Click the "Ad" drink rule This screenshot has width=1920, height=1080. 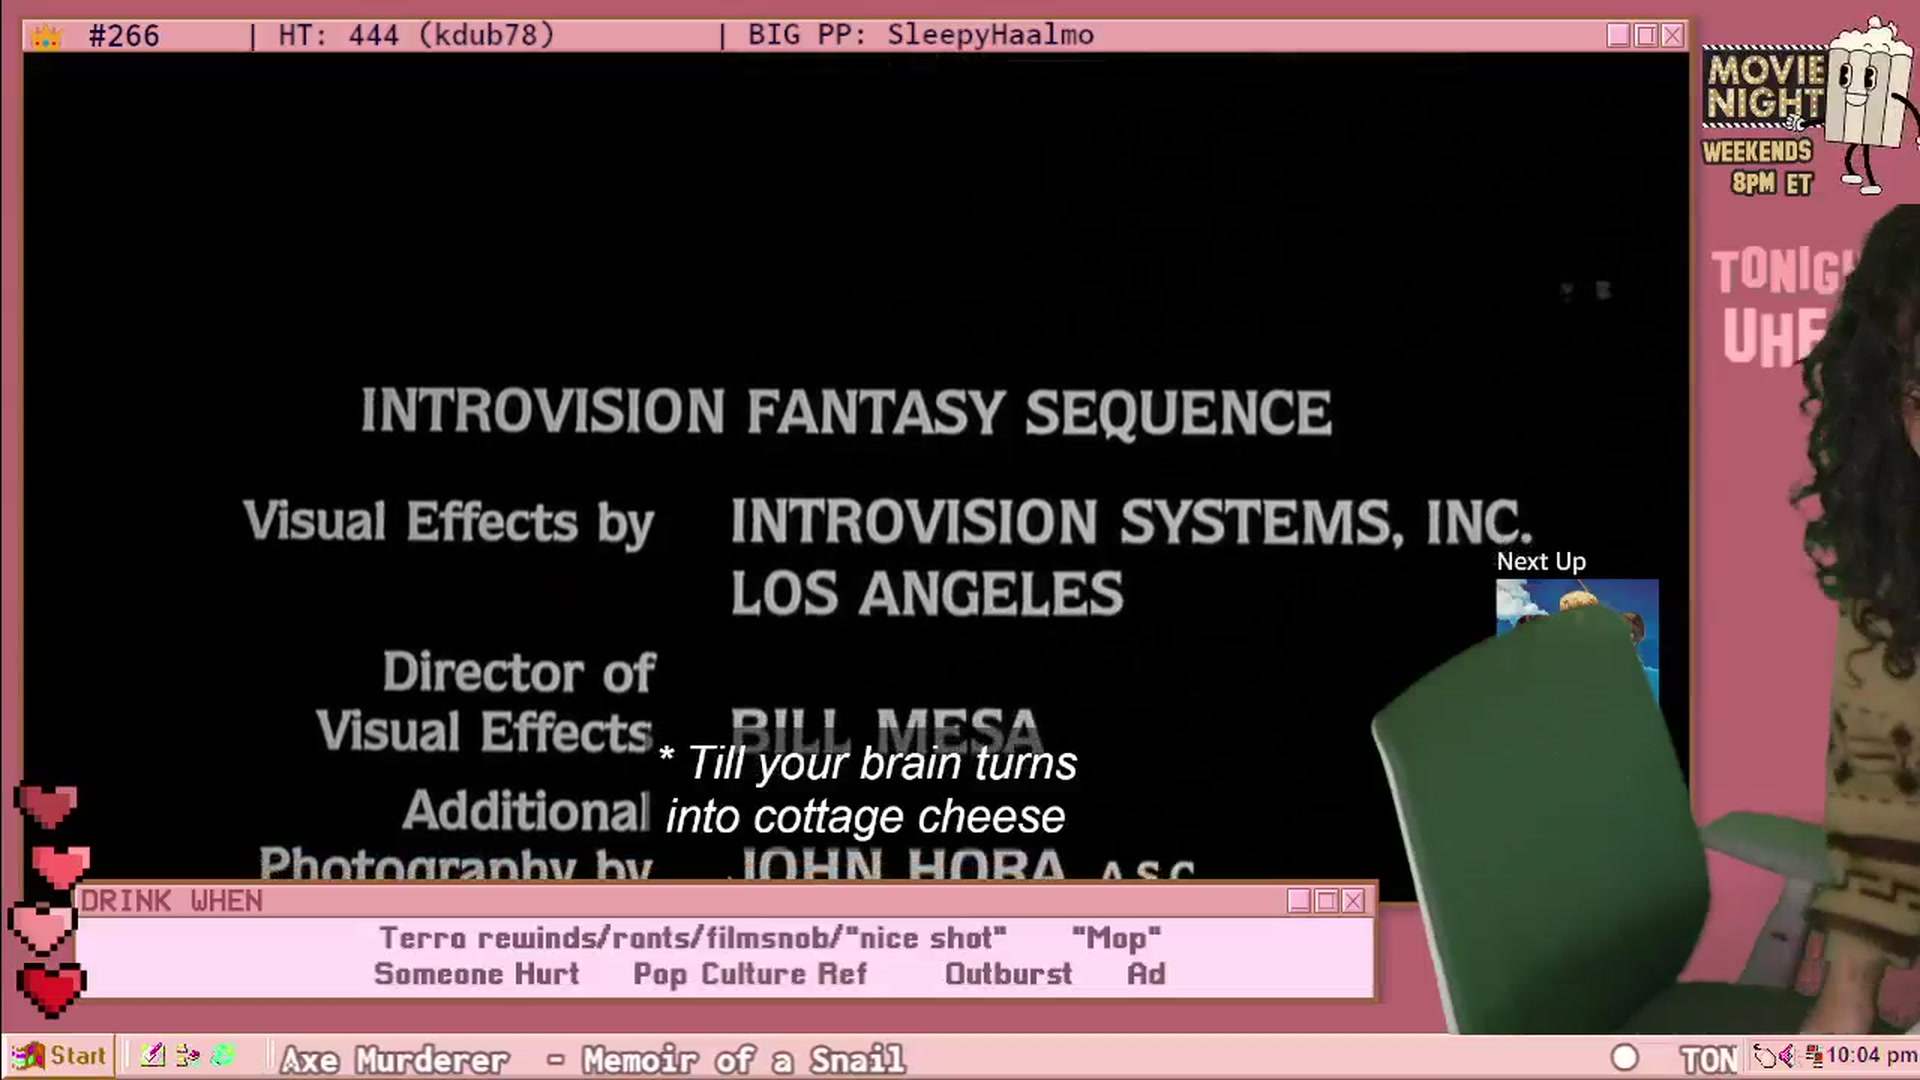(x=1146, y=974)
